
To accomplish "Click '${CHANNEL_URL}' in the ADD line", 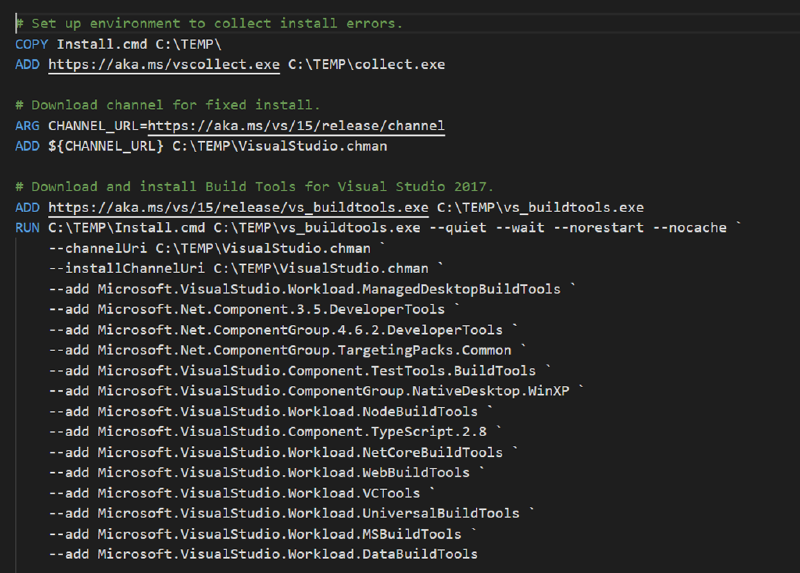I will click(x=106, y=146).
